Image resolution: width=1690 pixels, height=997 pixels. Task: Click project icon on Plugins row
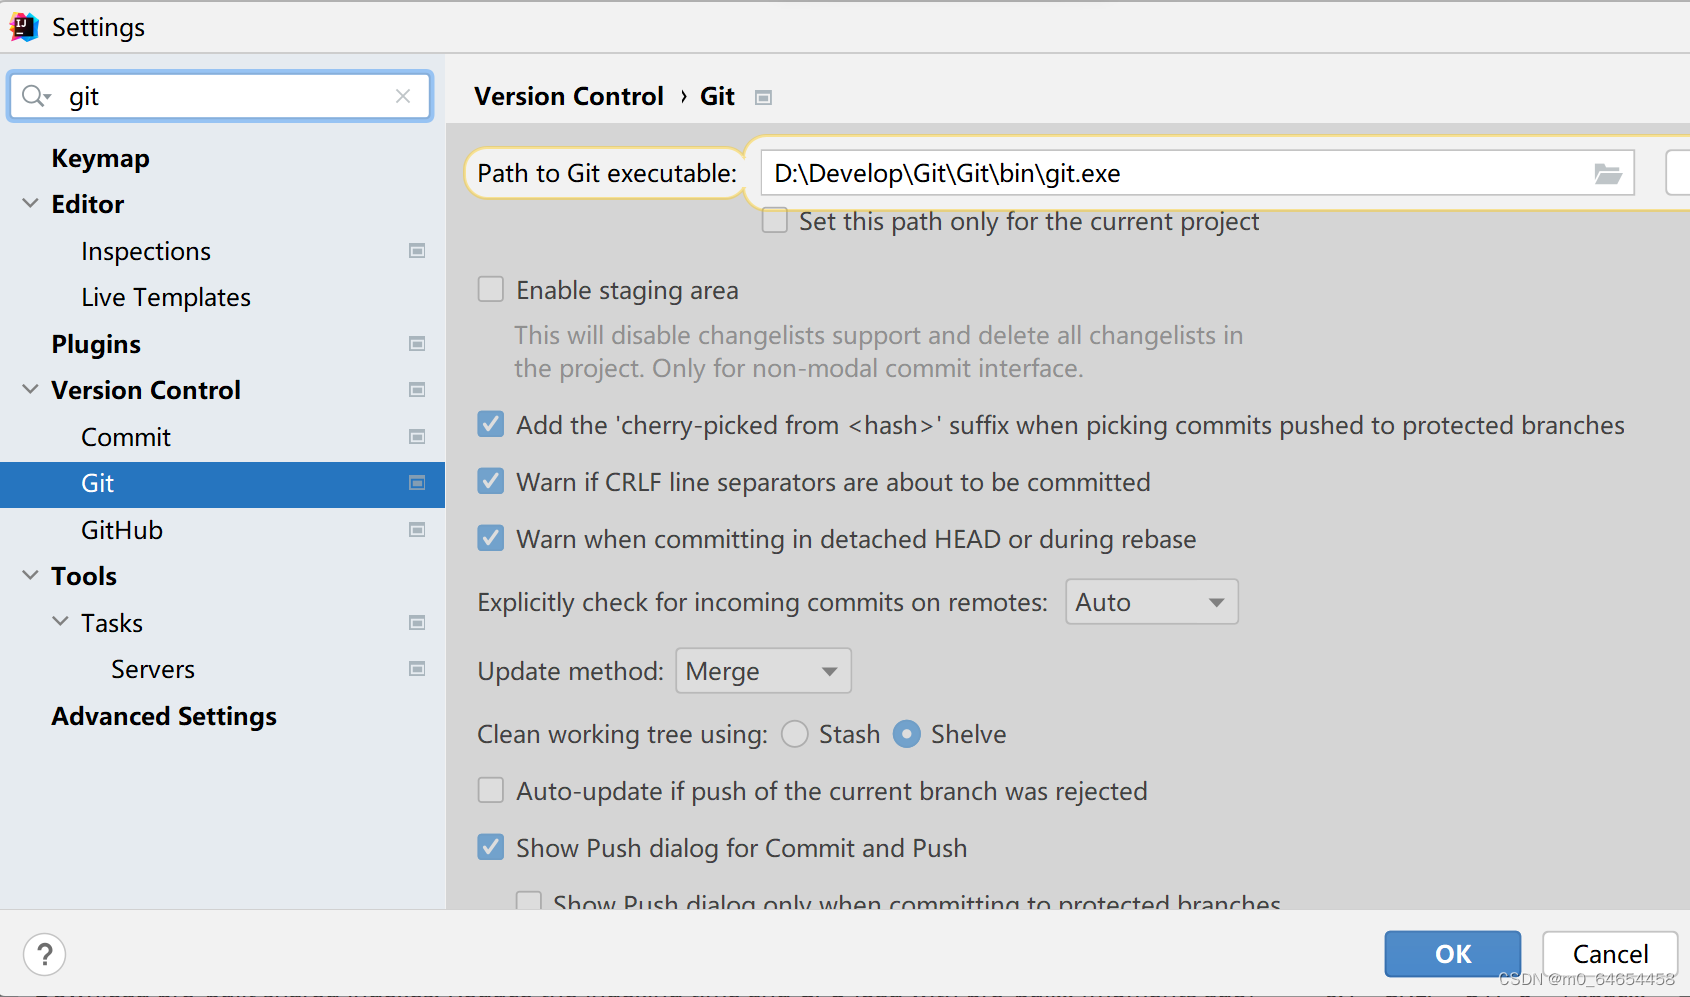coord(417,344)
